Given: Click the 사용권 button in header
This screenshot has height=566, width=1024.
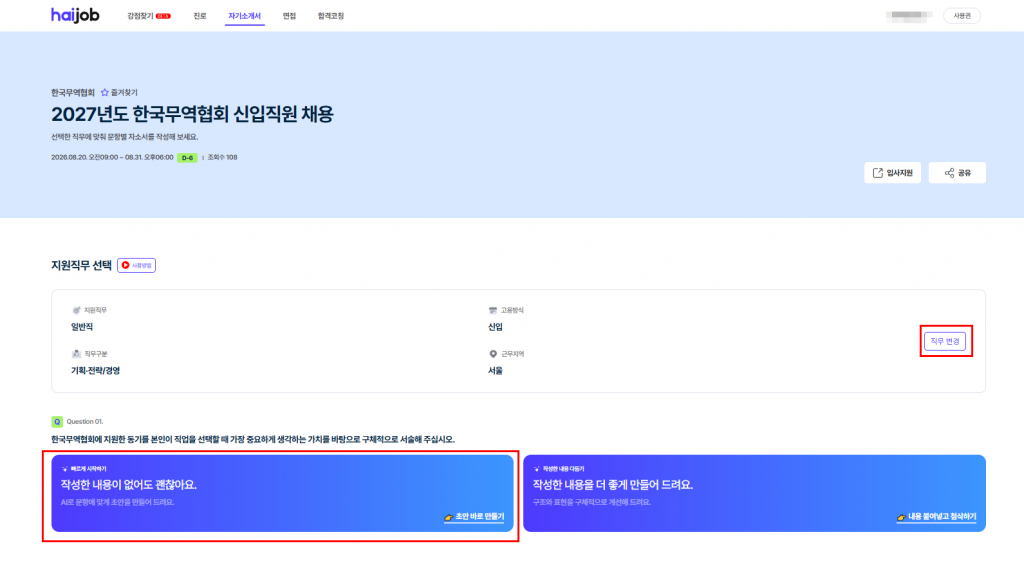Looking at the screenshot, I should click(x=962, y=16).
